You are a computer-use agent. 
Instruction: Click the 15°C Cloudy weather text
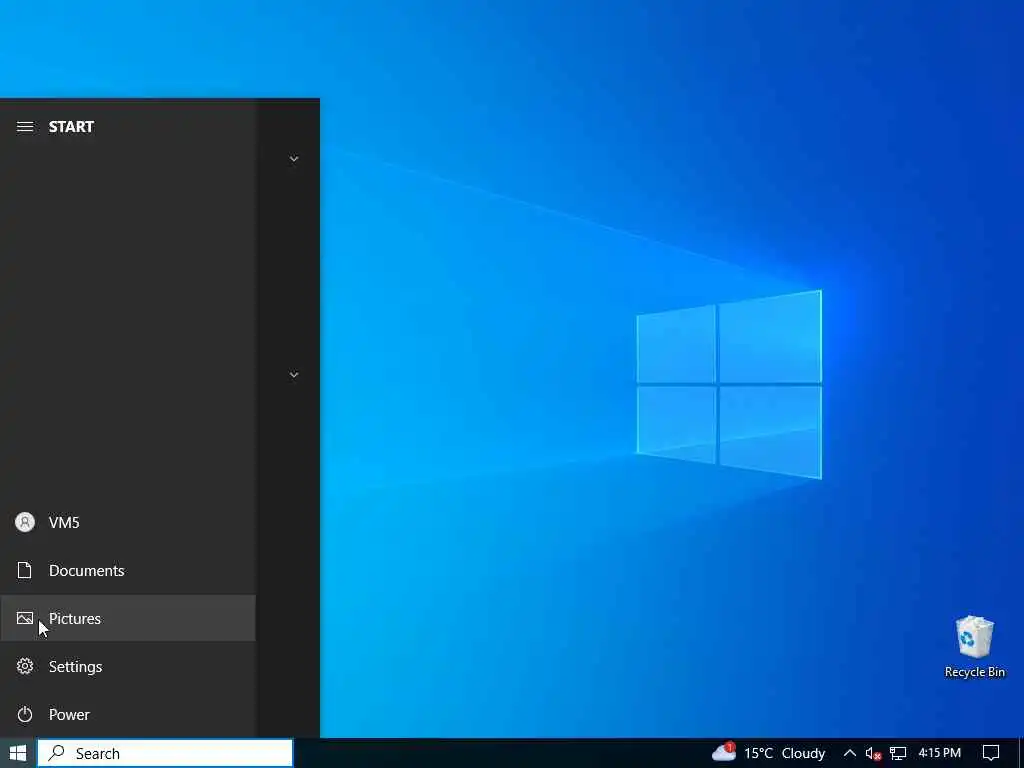(784, 753)
